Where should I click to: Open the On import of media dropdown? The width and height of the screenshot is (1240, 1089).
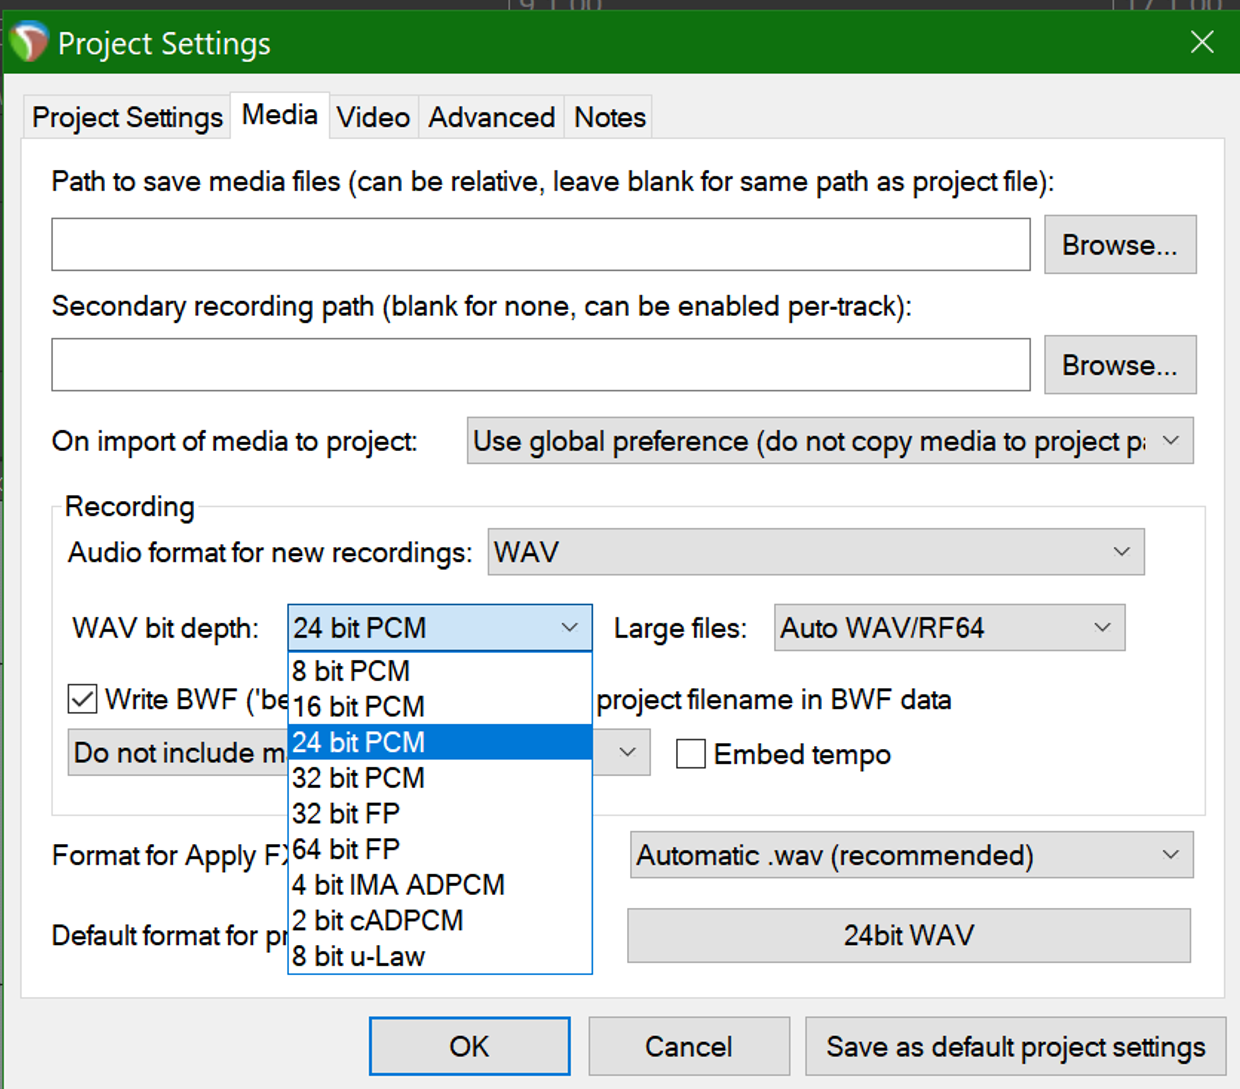pos(828,440)
